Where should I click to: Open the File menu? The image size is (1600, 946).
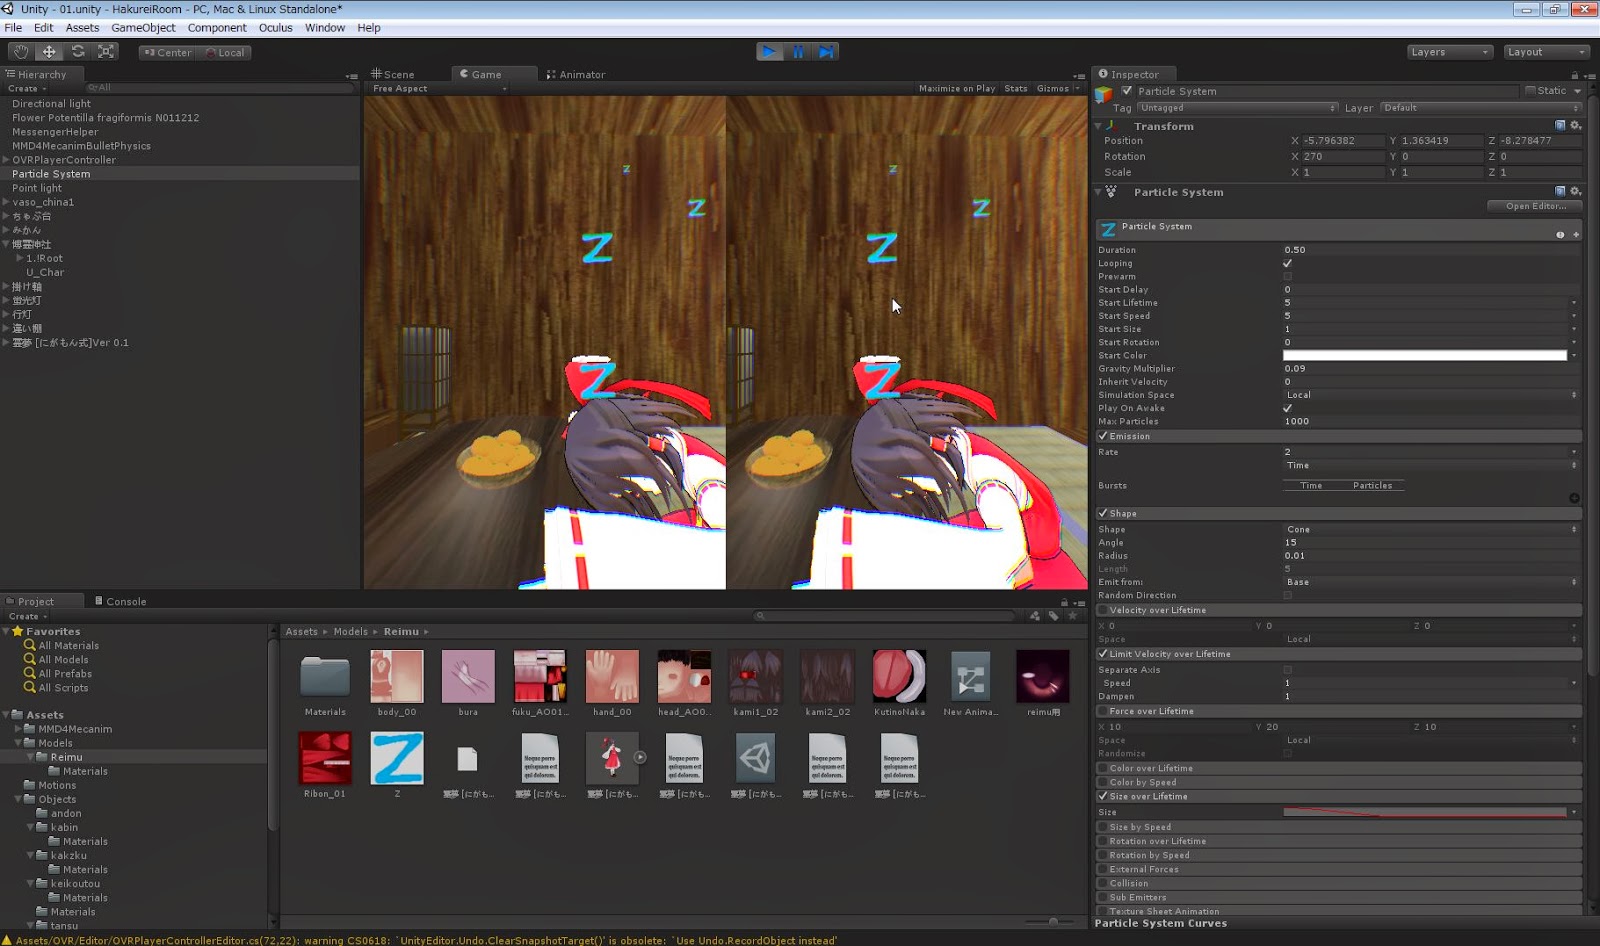pyautogui.click(x=13, y=28)
